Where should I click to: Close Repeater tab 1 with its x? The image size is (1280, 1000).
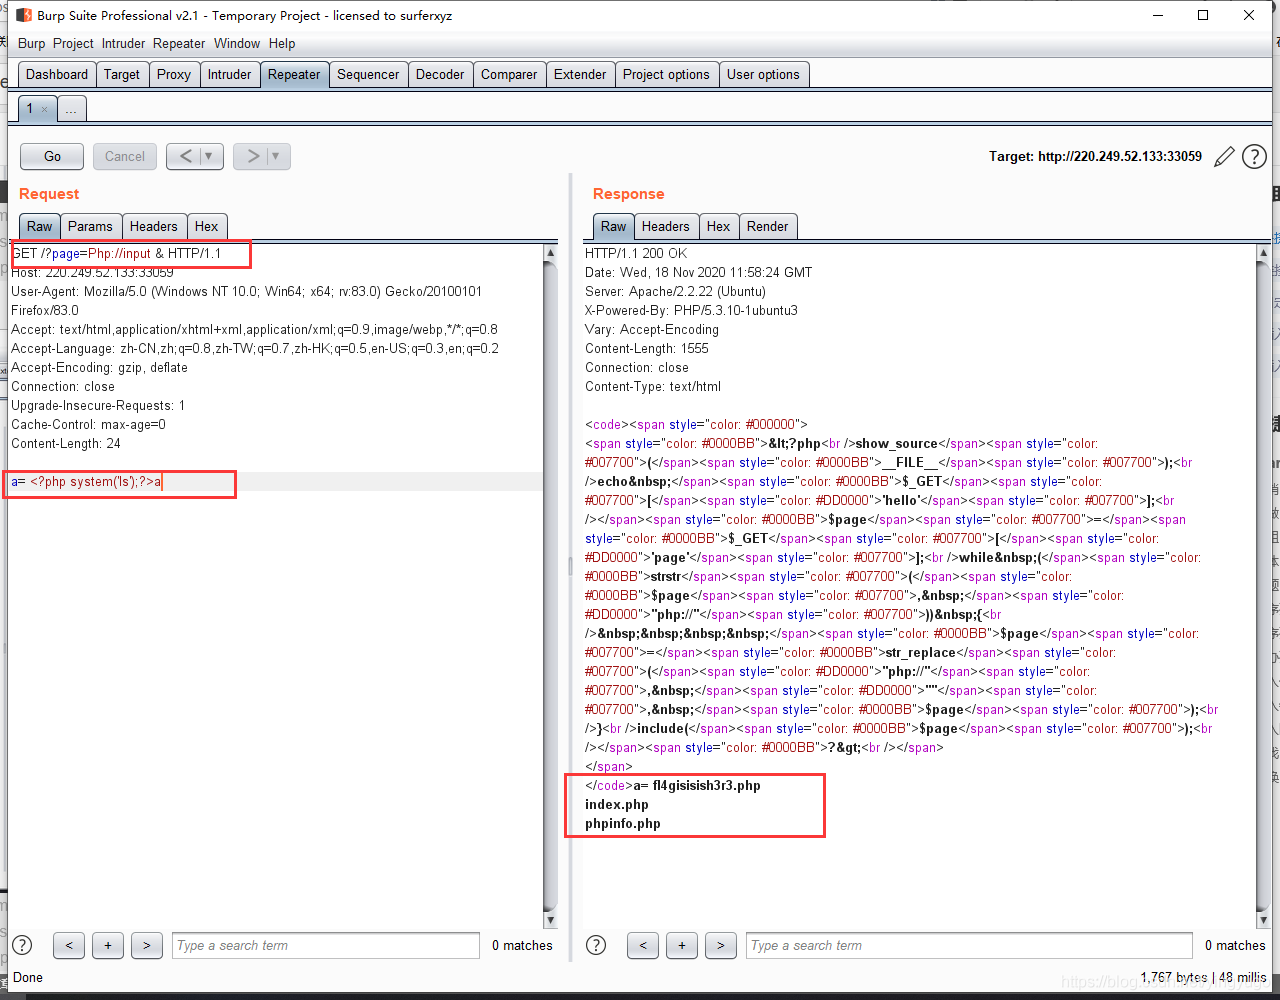[44, 109]
